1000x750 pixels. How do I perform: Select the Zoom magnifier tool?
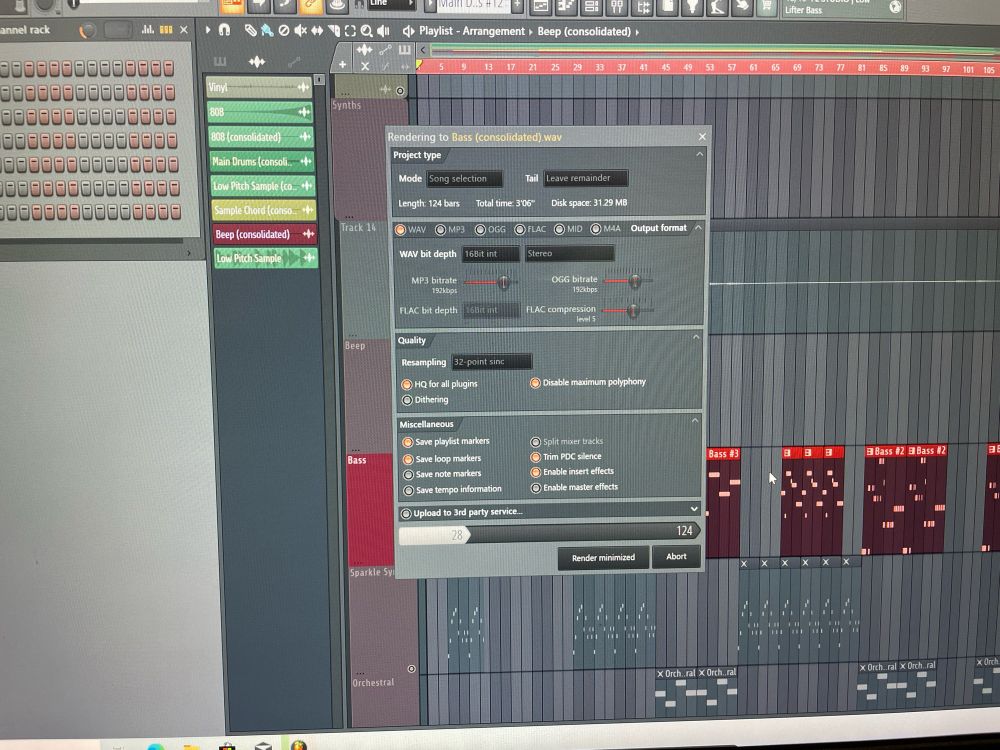[366, 31]
